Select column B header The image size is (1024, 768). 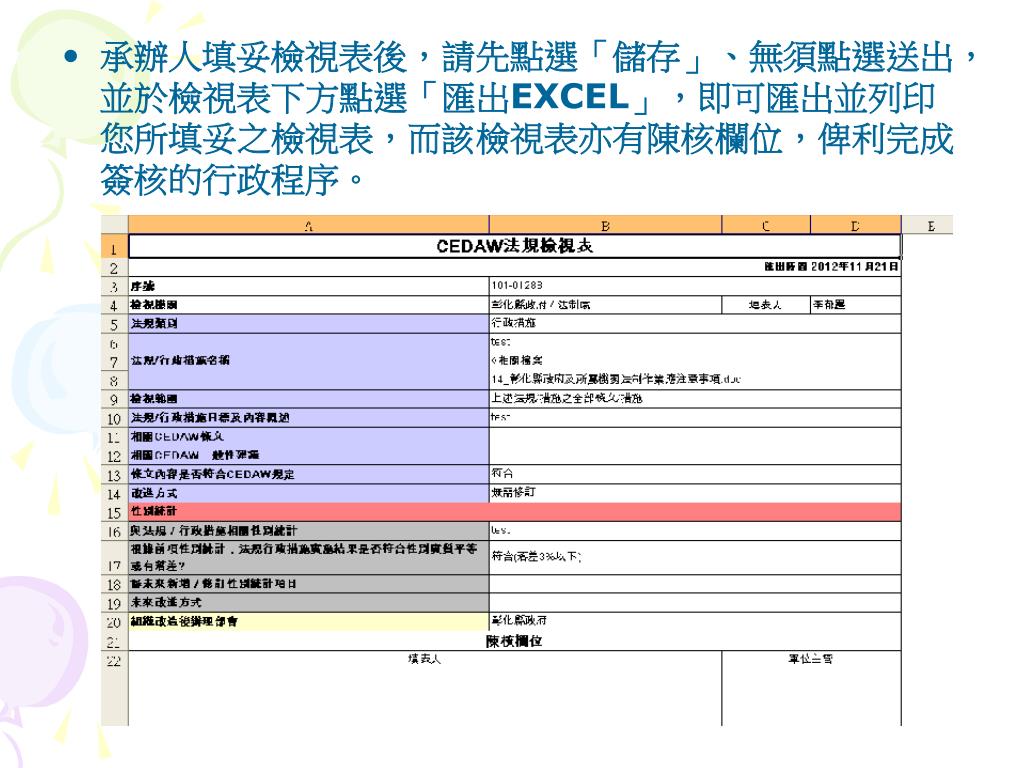pos(605,225)
